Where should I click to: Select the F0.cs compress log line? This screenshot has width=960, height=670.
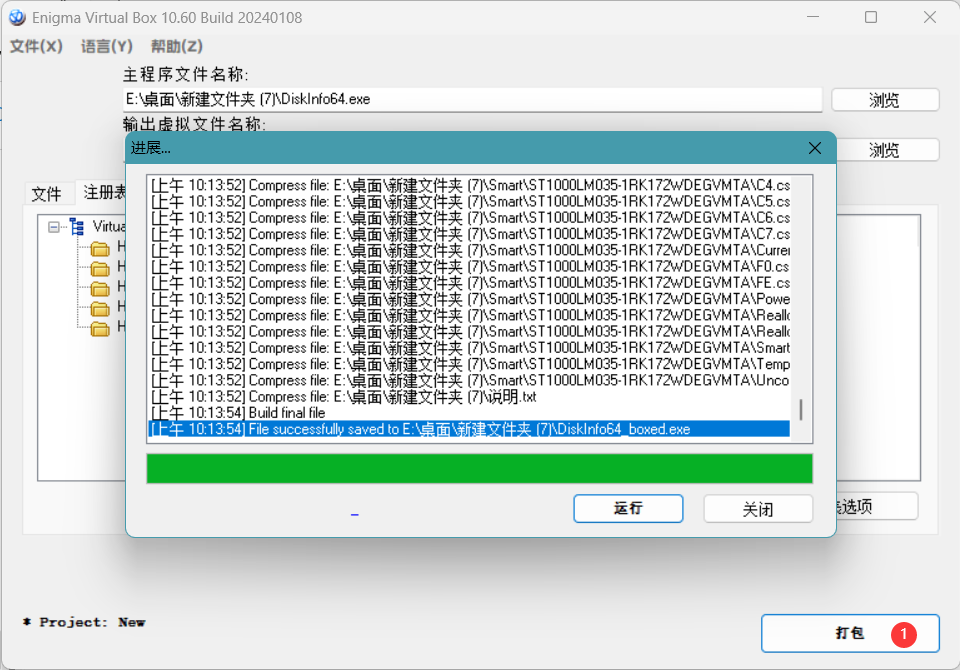pyautogui.click(x=470, y=266)
